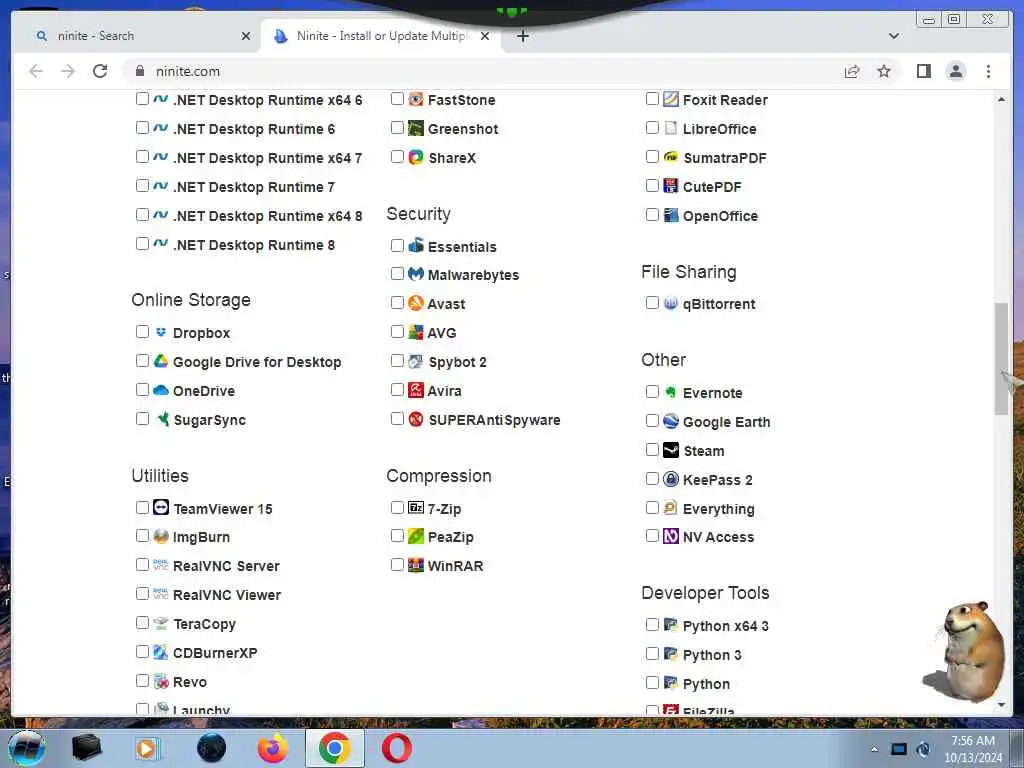Open Chrome's three-dot menu

click(x=988, y=71)
